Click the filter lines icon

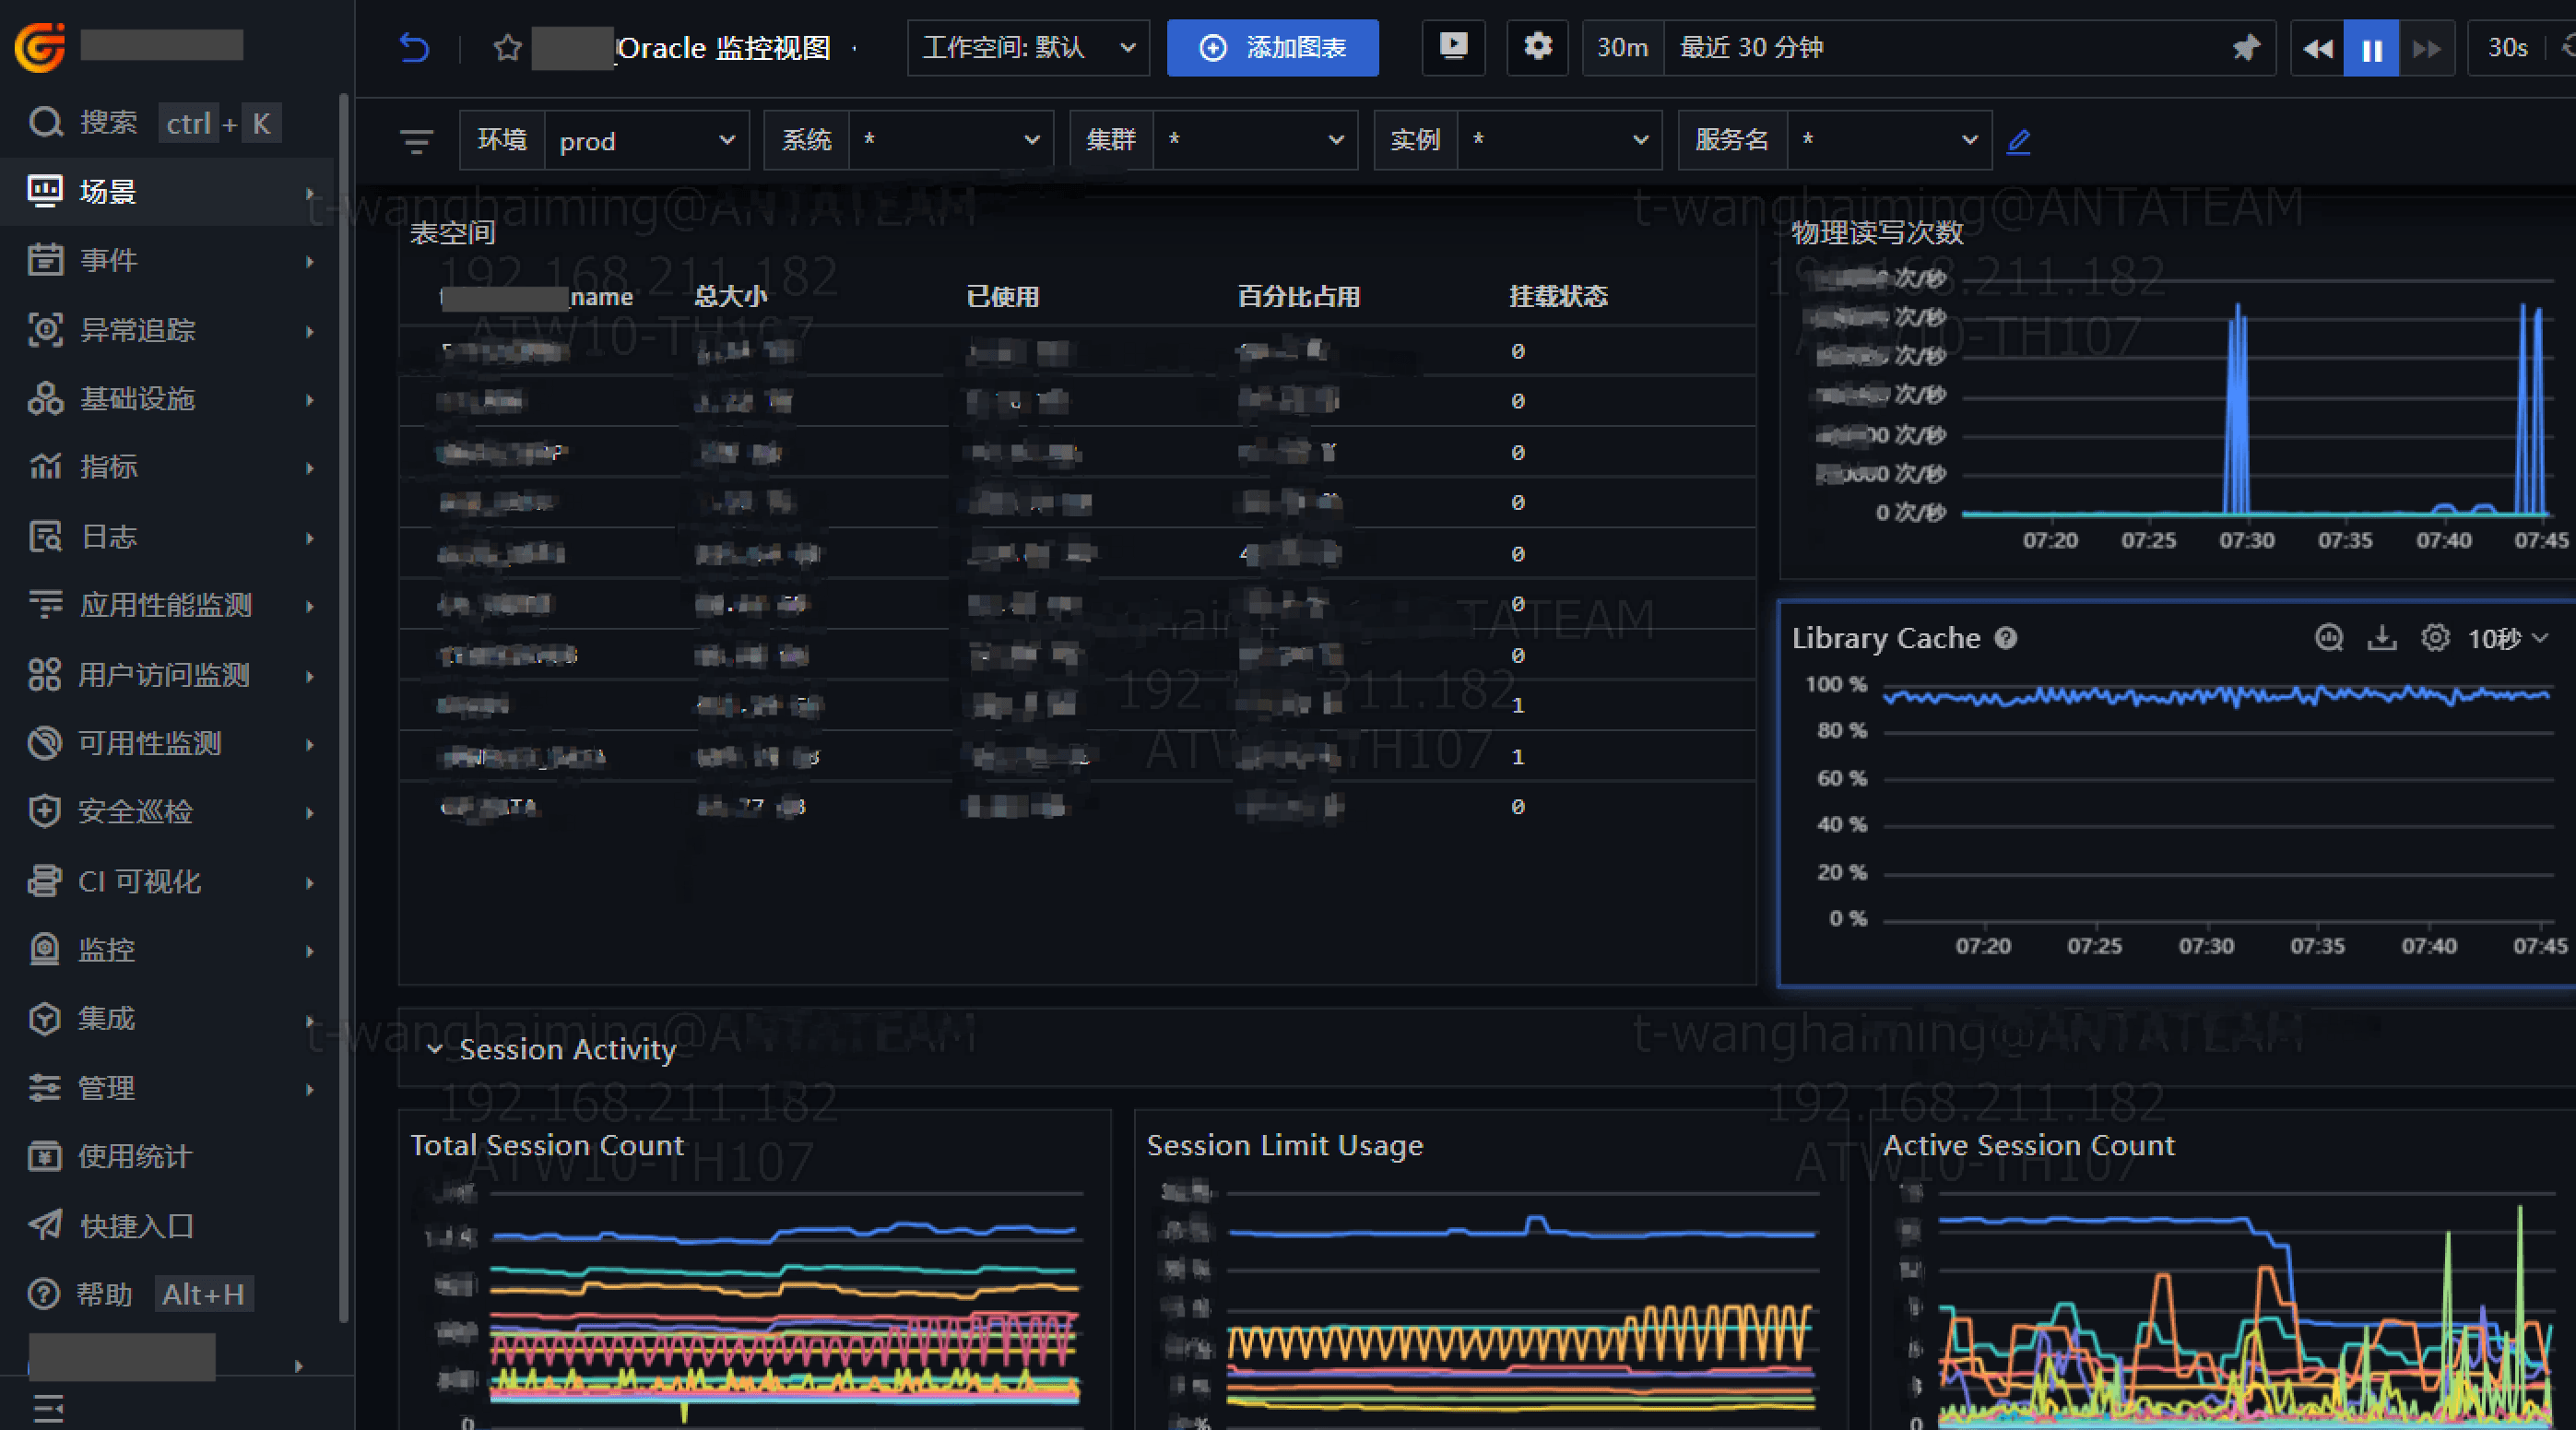pyautogui.click(x=417, y=141)
